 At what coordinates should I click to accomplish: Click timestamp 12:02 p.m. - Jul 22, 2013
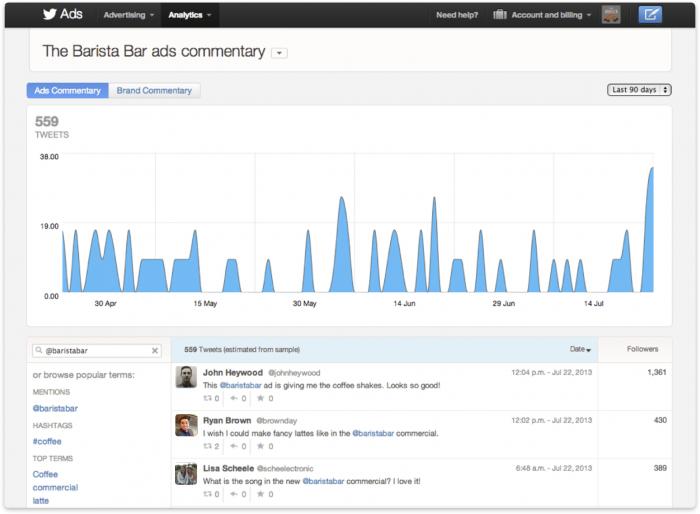pos(551,420)
